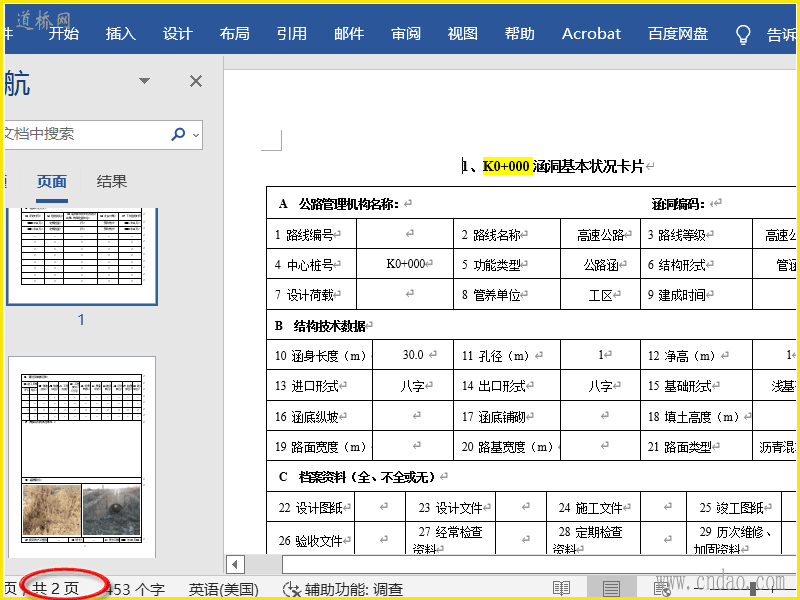The image size is (800, 600).
Task: Open the 引用 ribbon tab
Action: [292, 34]
